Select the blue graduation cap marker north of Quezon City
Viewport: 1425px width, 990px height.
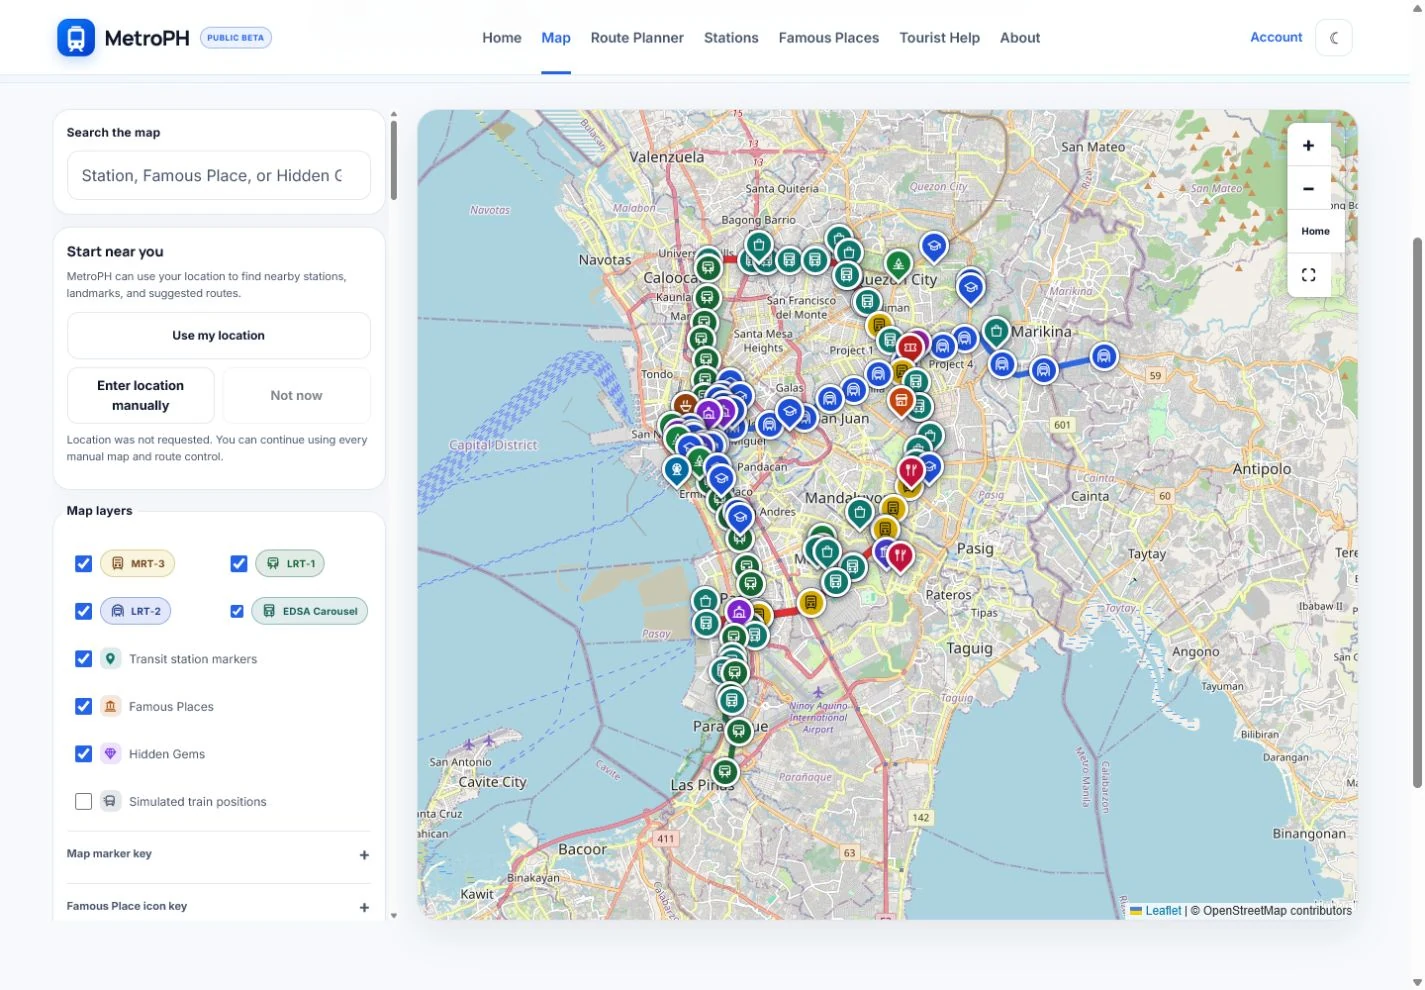coord(934,246)
